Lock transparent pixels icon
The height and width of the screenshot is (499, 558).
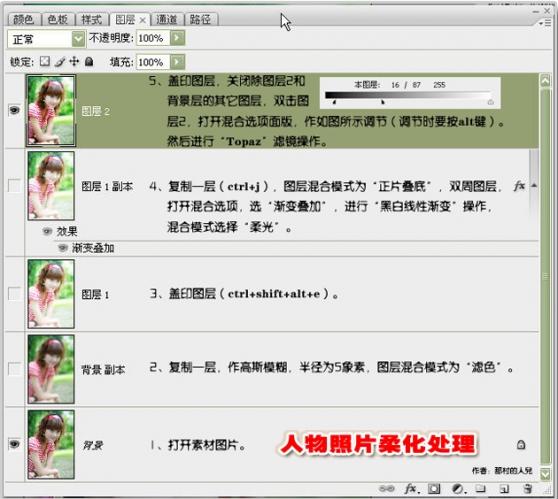(44, 61)
